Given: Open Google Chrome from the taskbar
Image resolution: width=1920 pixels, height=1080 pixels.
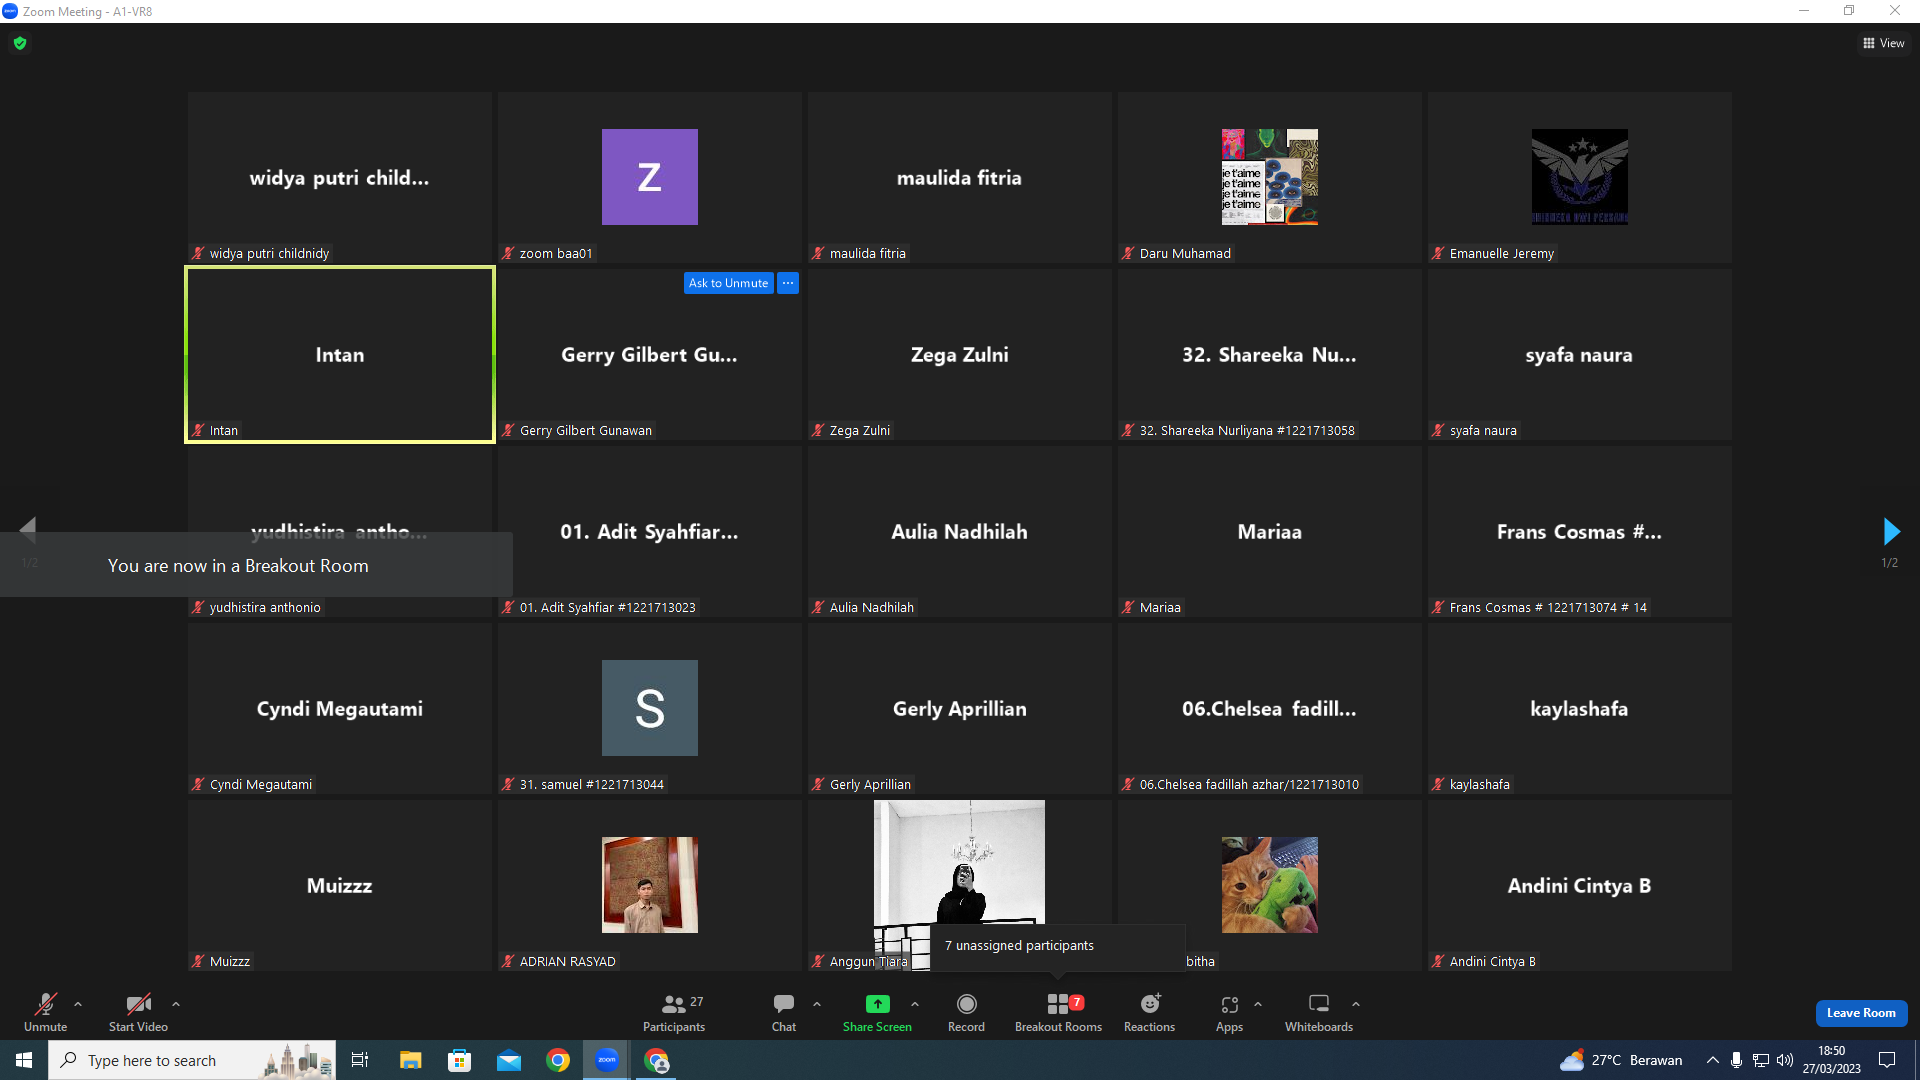Looking at the screenshot, I should click(558, 1060).
